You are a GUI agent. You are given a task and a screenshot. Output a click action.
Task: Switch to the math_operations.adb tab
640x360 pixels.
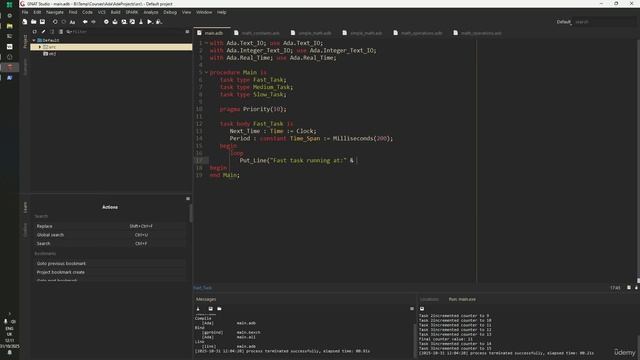[x=421, y=33]
